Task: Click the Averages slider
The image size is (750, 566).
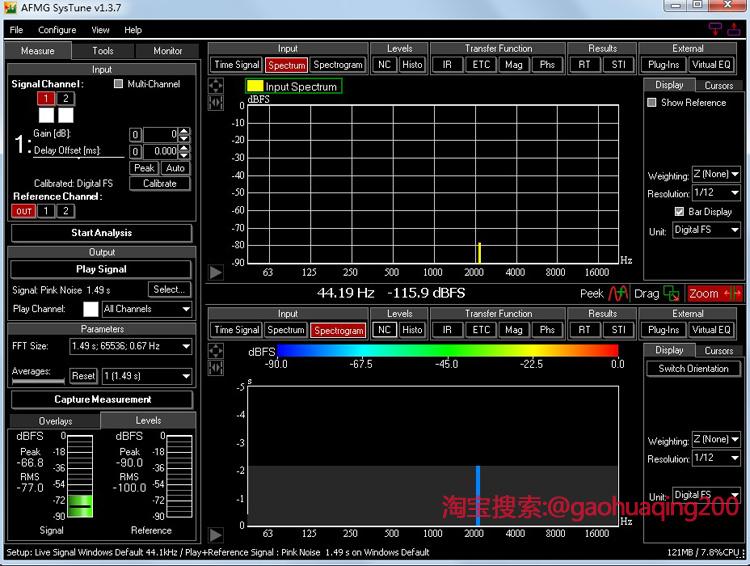Action: pos(37,380)
